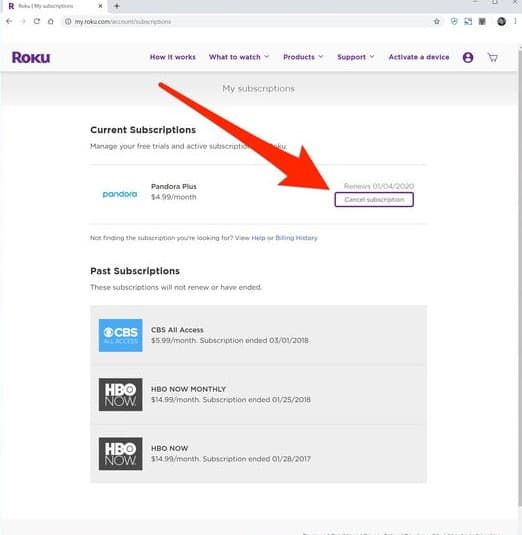
Task: Open Chrome three-dot menu
Action: [515, 21]
